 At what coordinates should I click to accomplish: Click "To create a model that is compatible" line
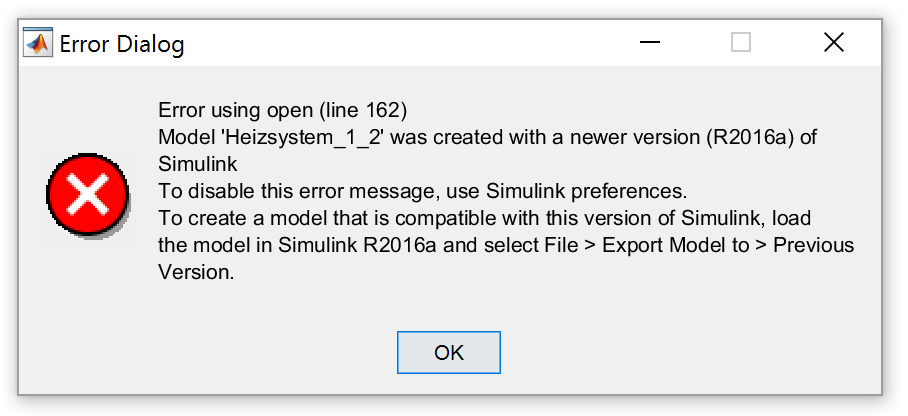[x=355, y=218]
